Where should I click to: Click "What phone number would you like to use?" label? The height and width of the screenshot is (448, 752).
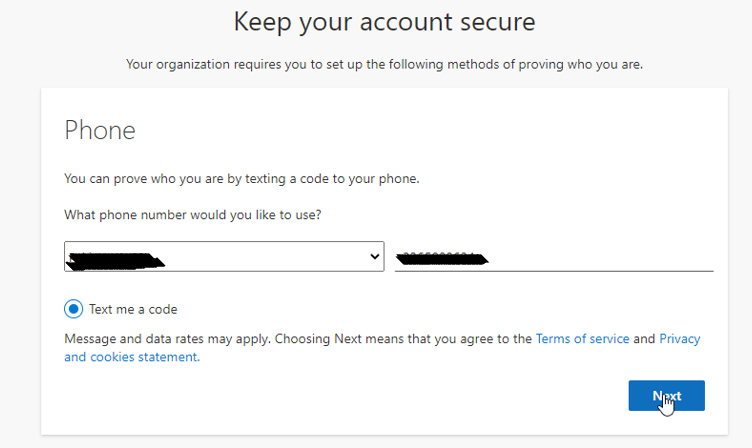pyautogui.click(x=193, y=215)
